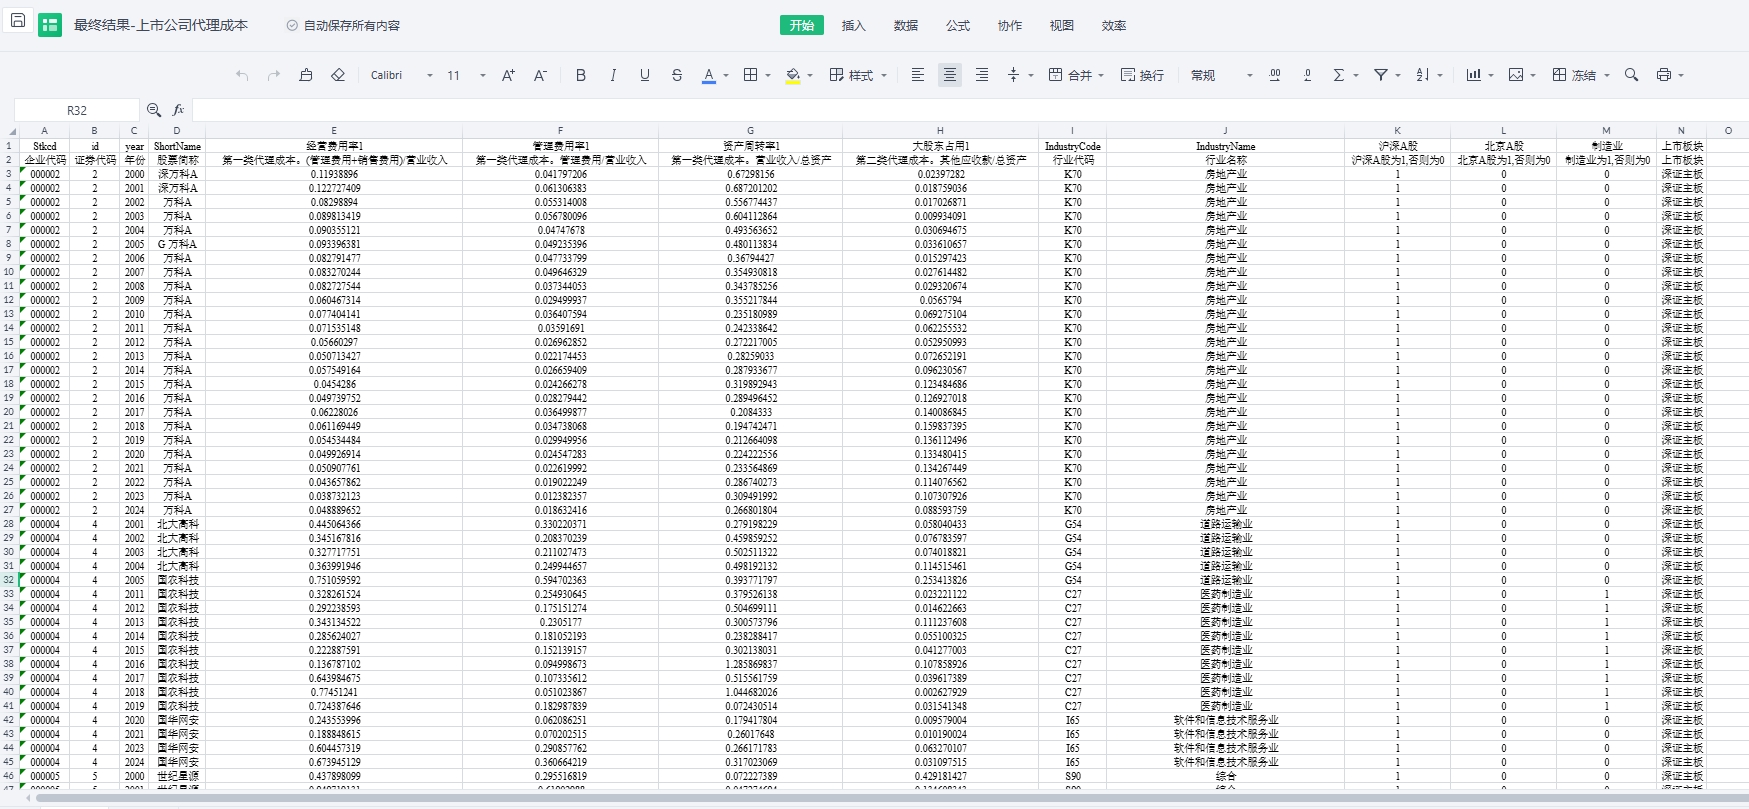Click the eraser clear-format icon
The height and width of the screenshot is (809, 1749).
pos(338,75)
